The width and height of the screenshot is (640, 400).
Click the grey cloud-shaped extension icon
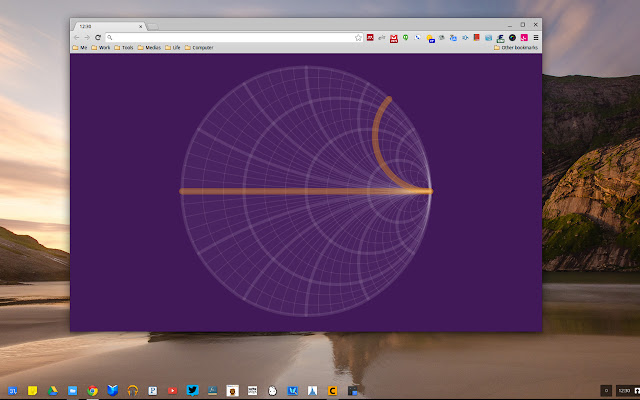tap(442, 38)
